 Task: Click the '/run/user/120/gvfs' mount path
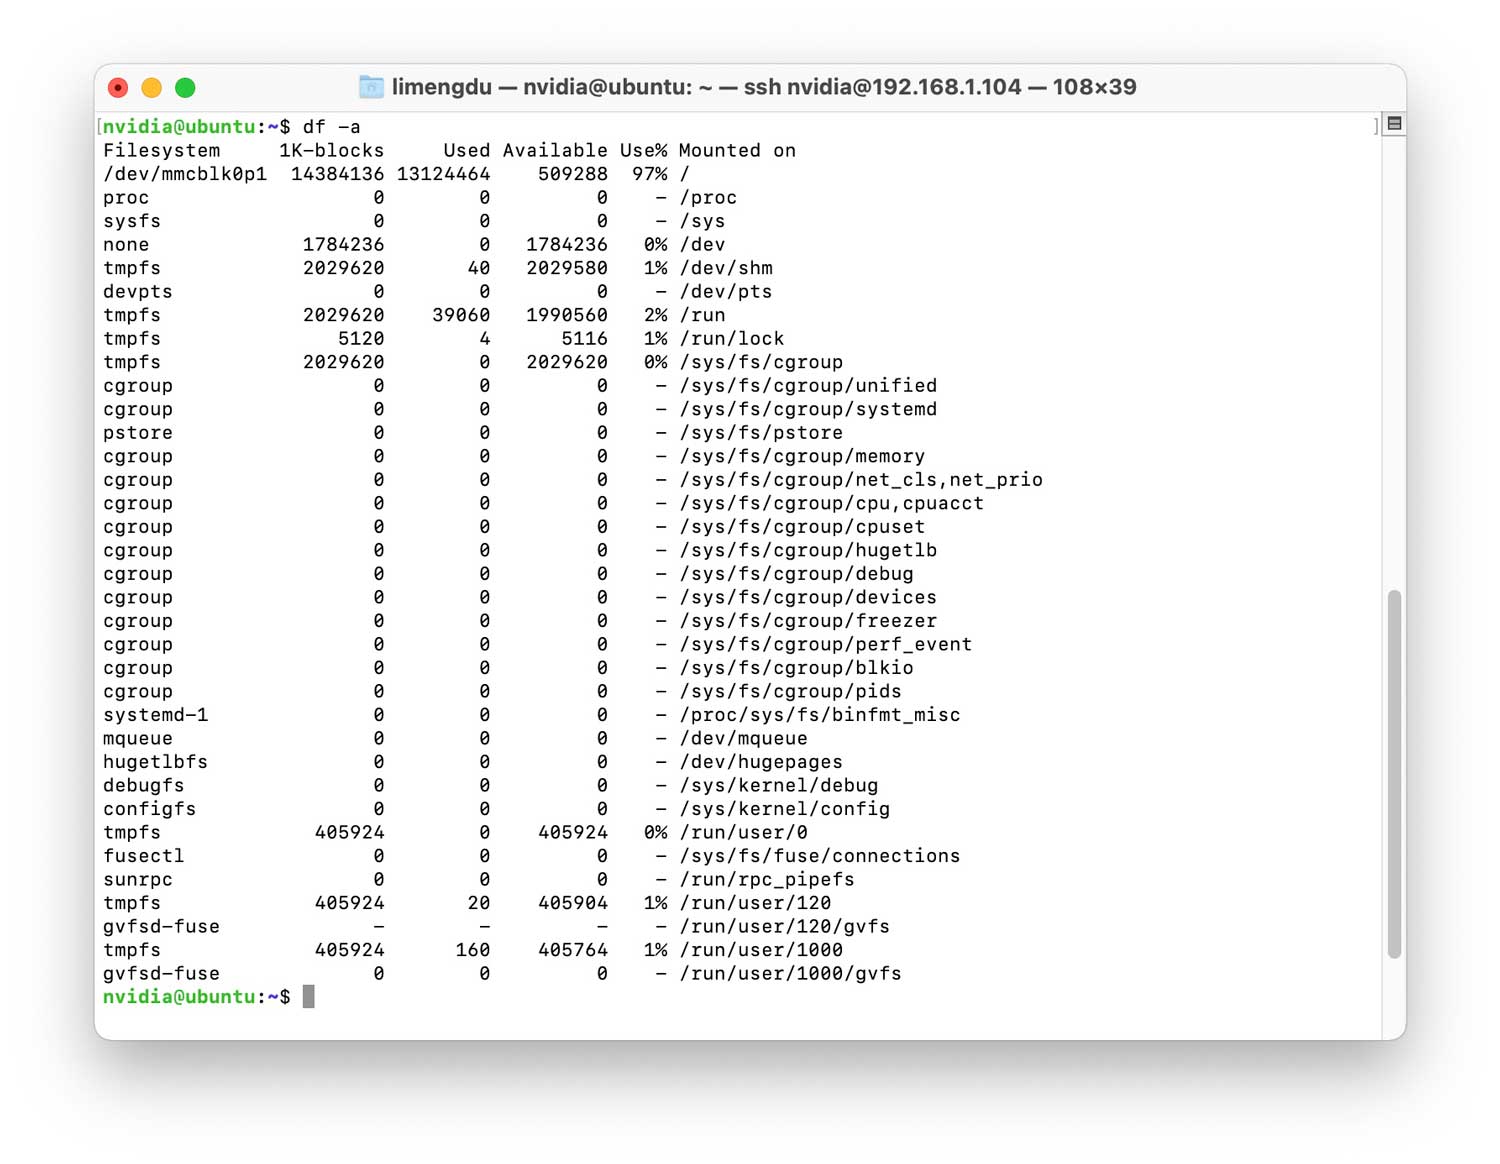click(x=785, y=927)
